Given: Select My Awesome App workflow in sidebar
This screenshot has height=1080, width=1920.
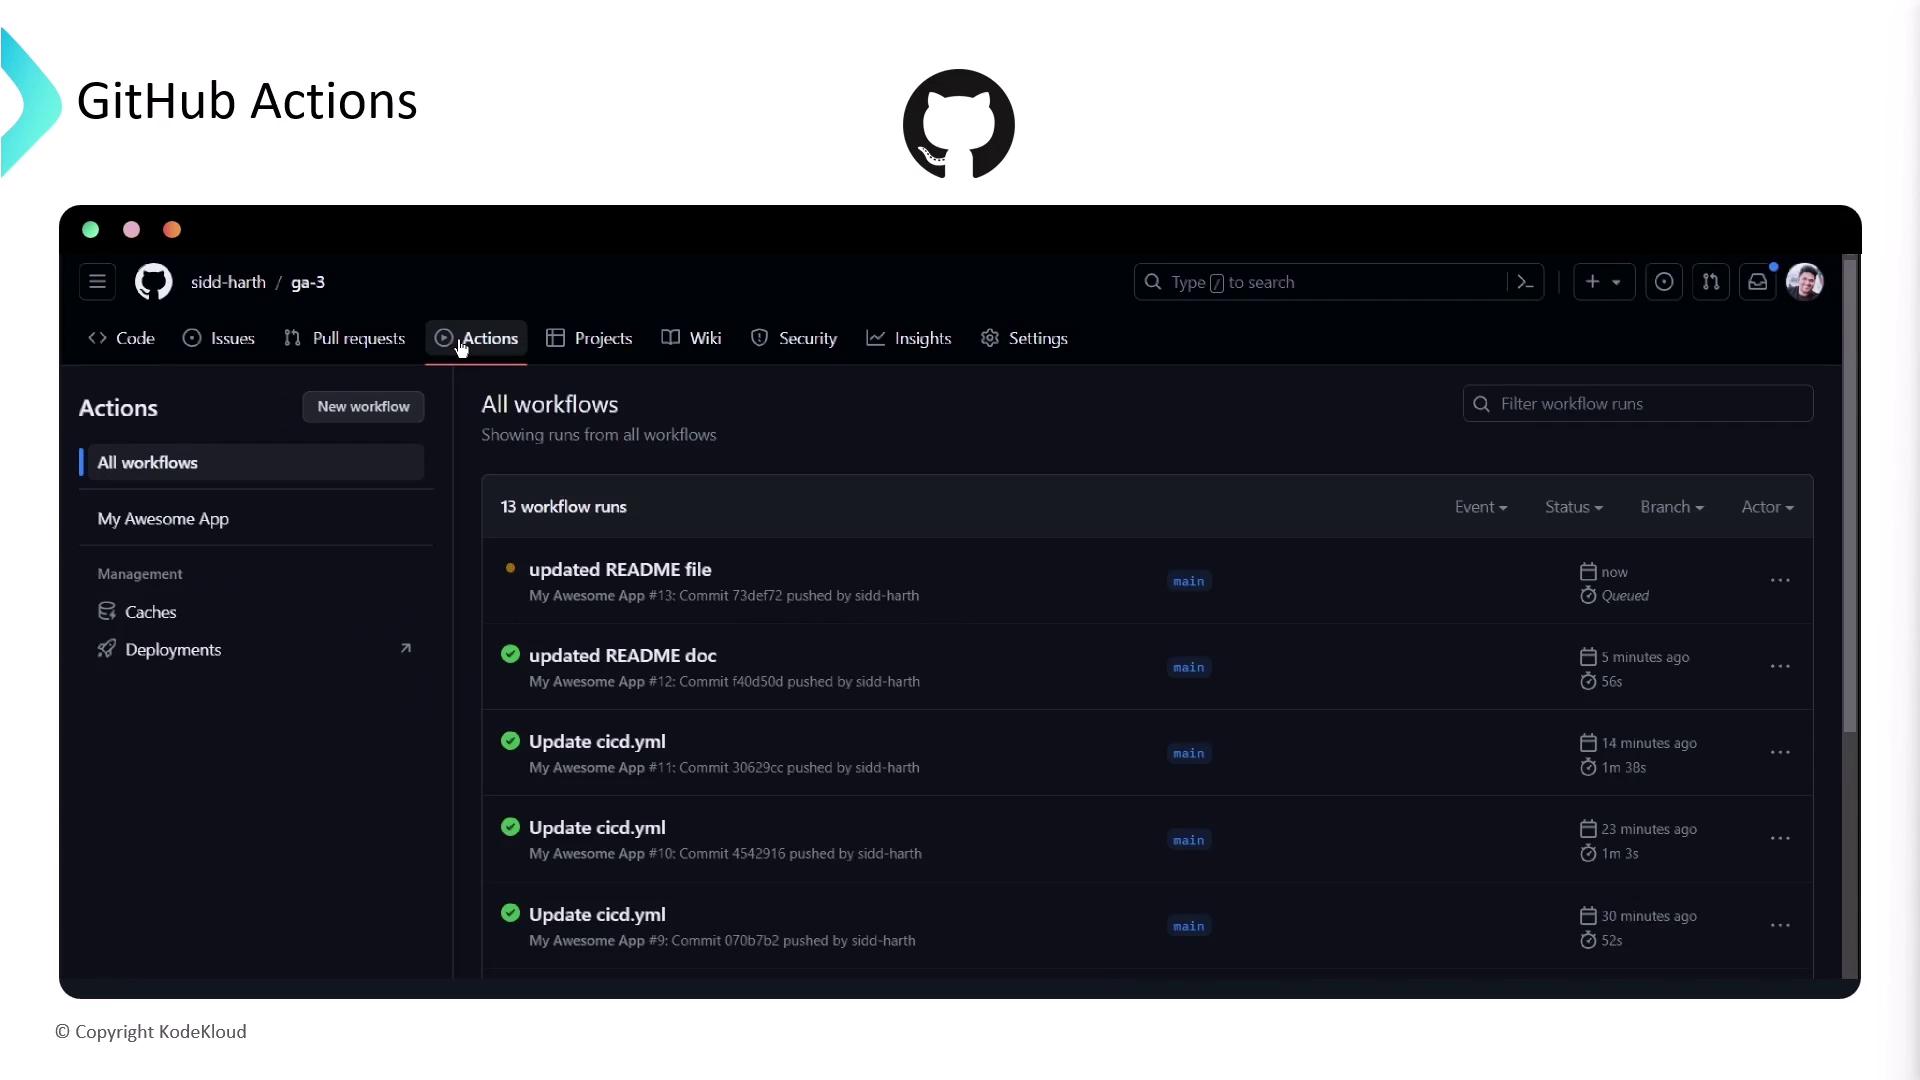Looking at the screenshot, I should pyautogui.click(x=163, y=519).
